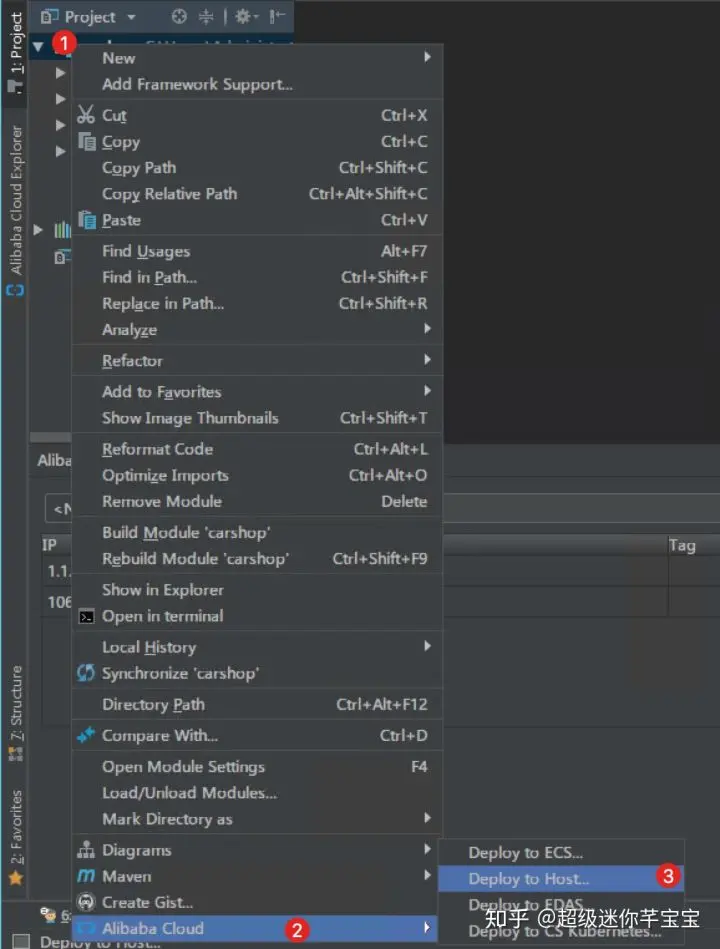The width and height of the screenshot is (720, 949).
Task: Click the External Libraries bar-chart icon
Action: click(62, 229)
